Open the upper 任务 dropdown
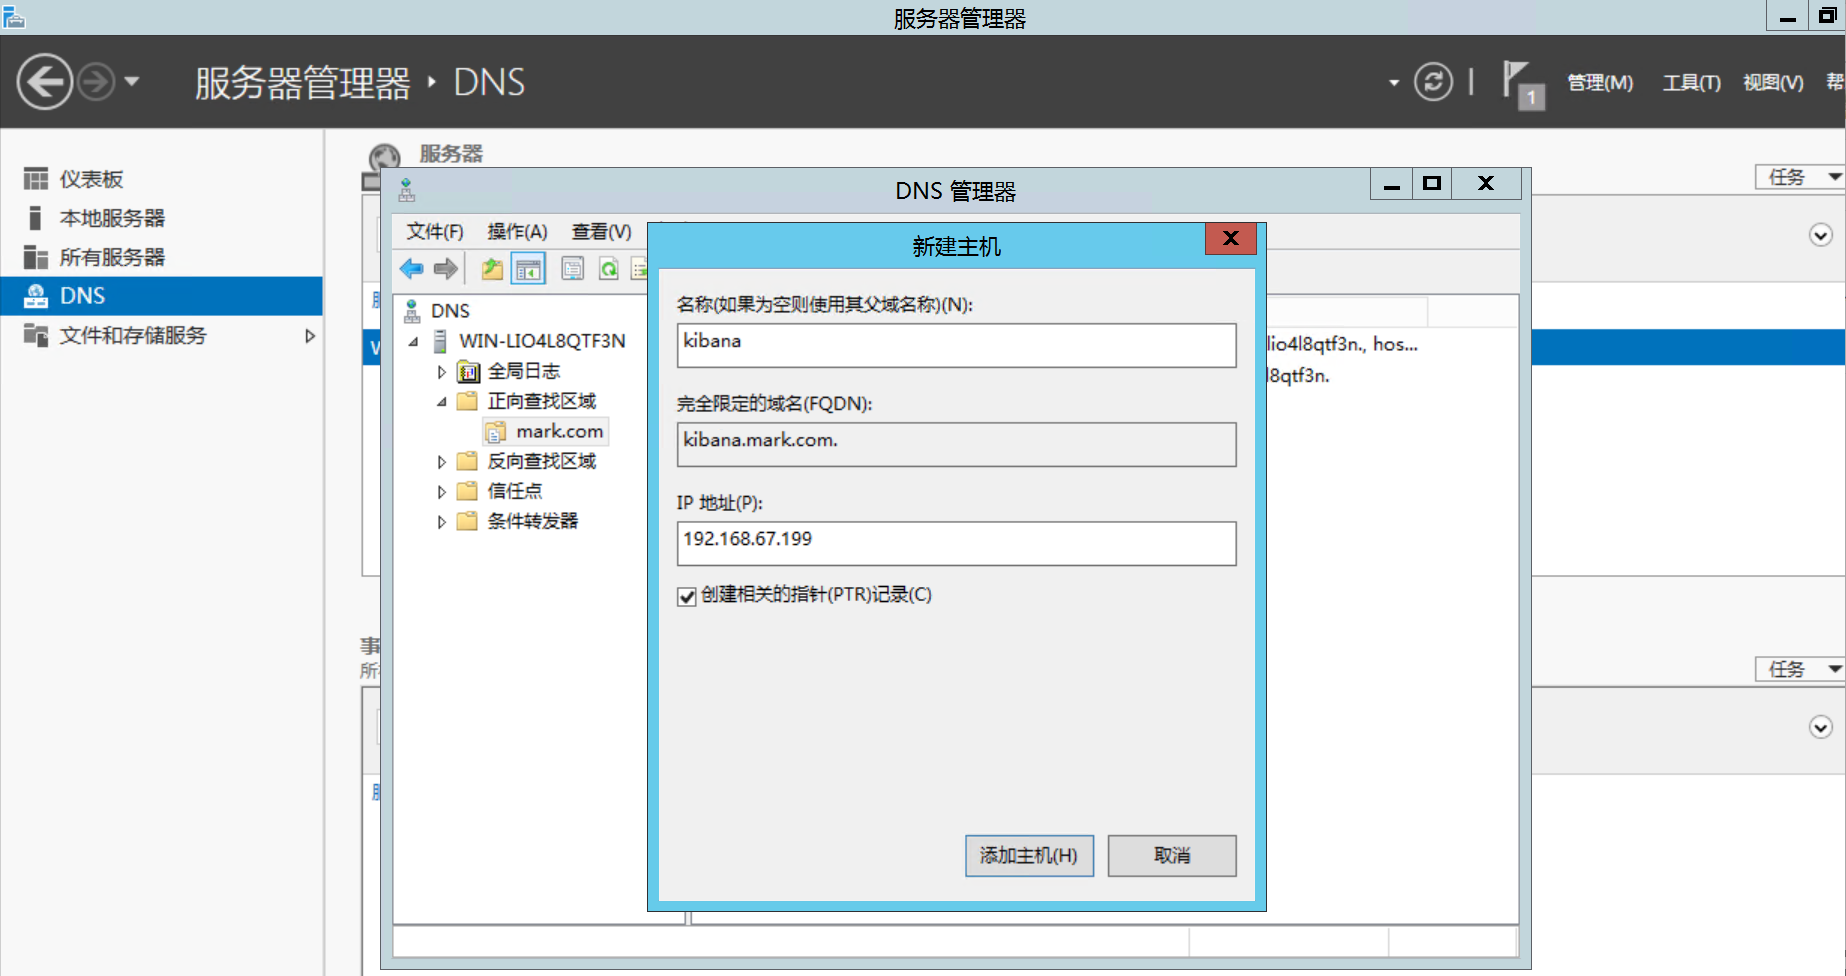The height and width of the screenshot is (976, 1846). [x=1800, y=177]
